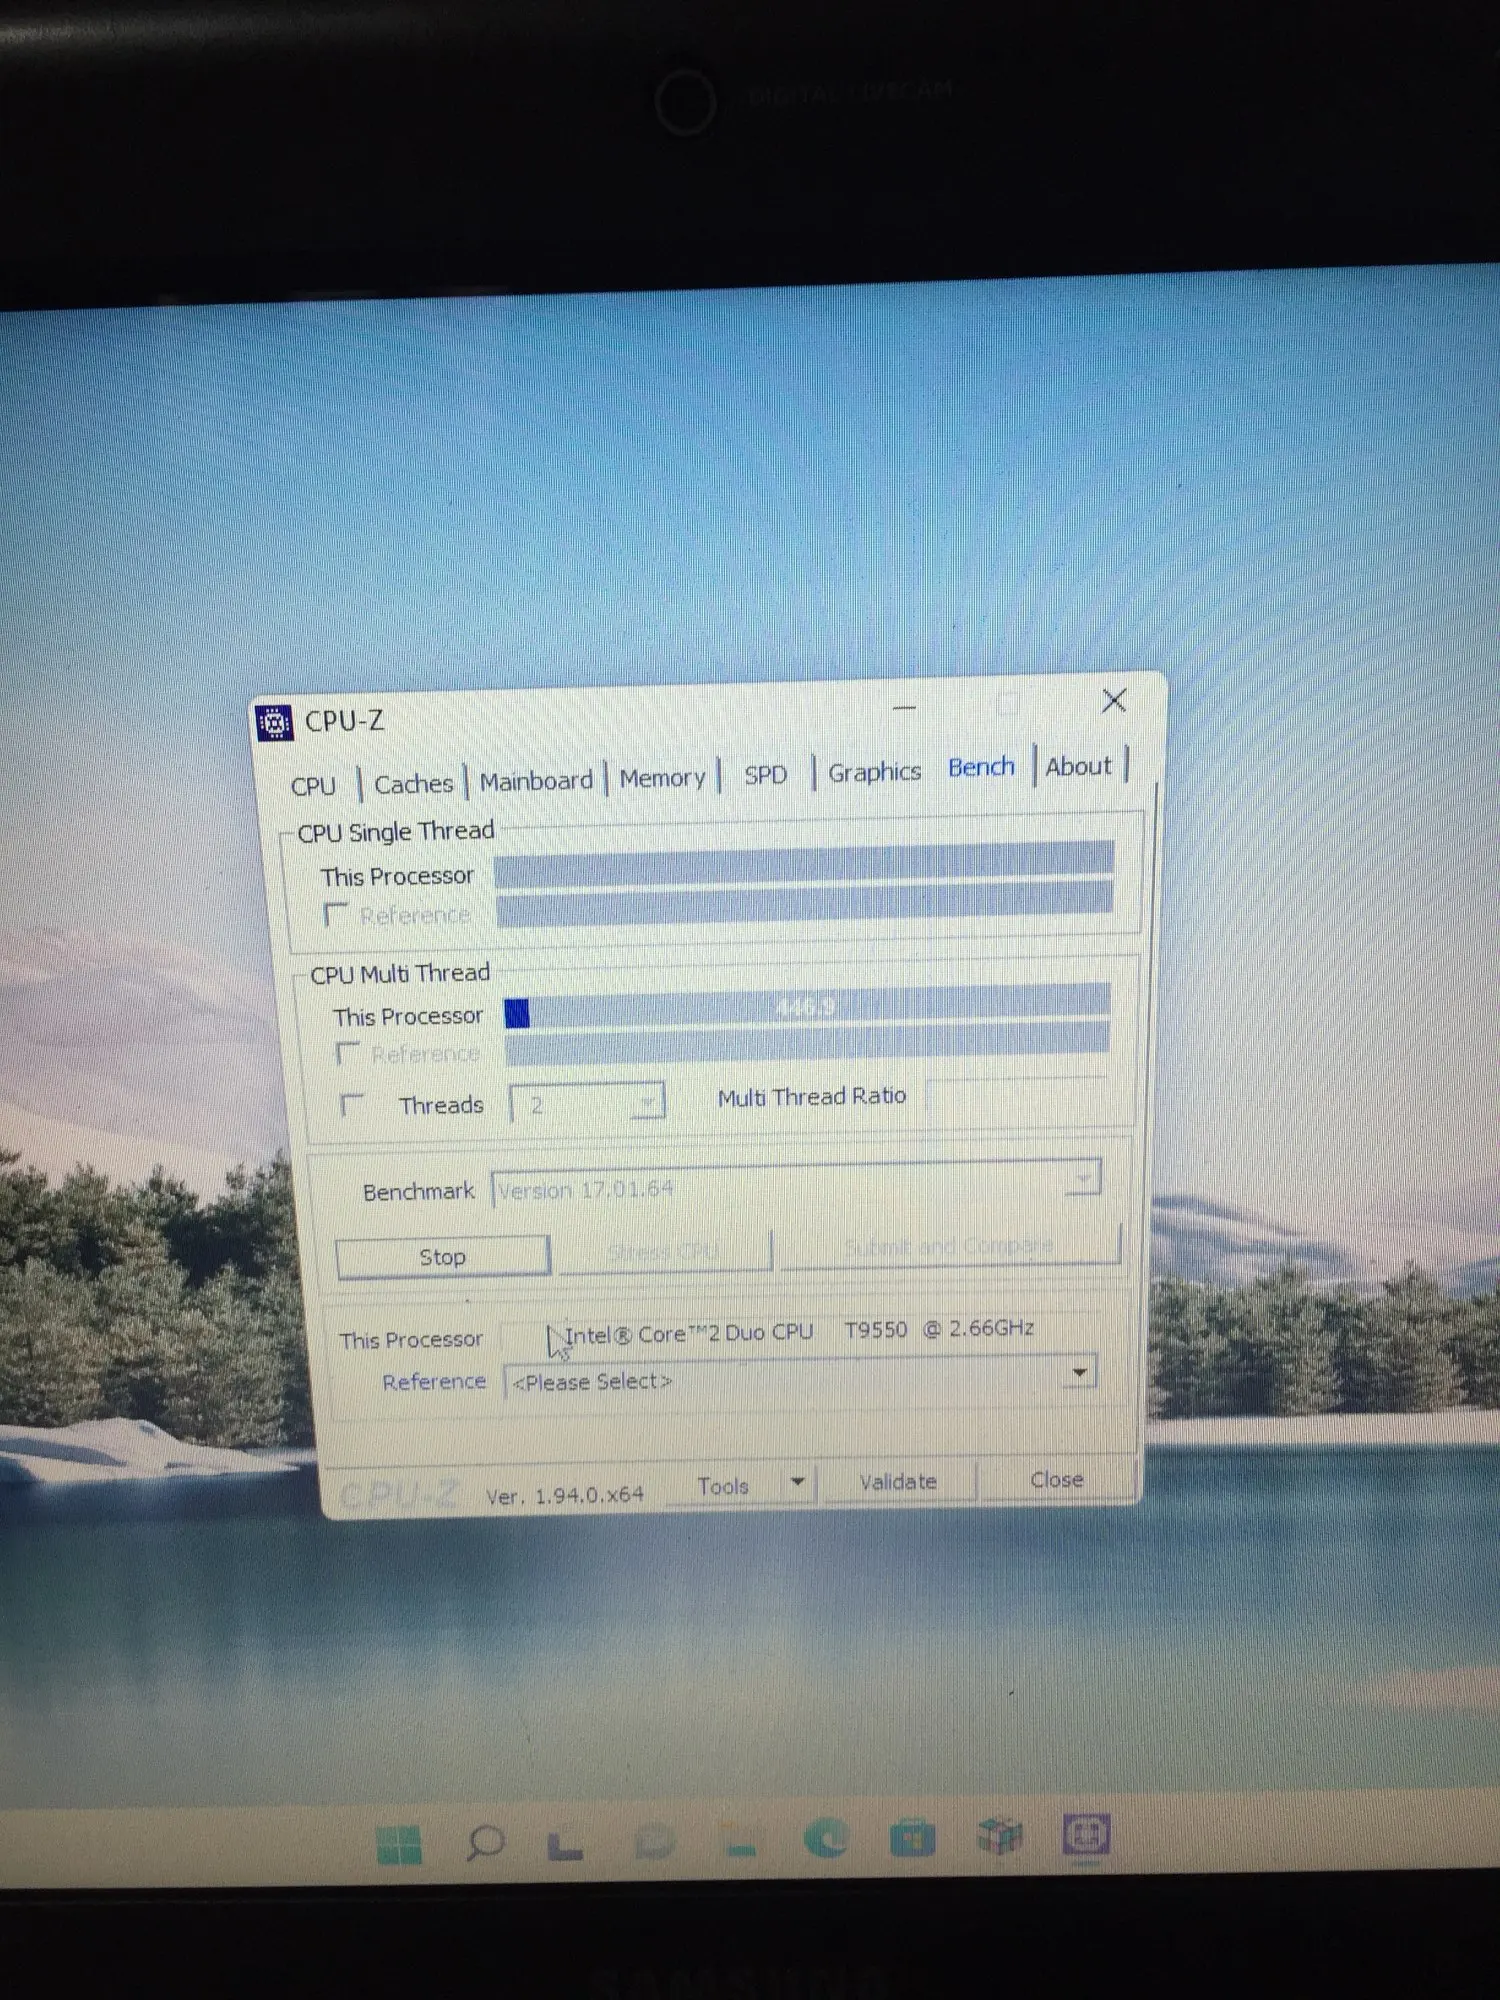Click the Single Thread This Processor bar
The image size is (1500, 2000).
(x=804, y=863)
